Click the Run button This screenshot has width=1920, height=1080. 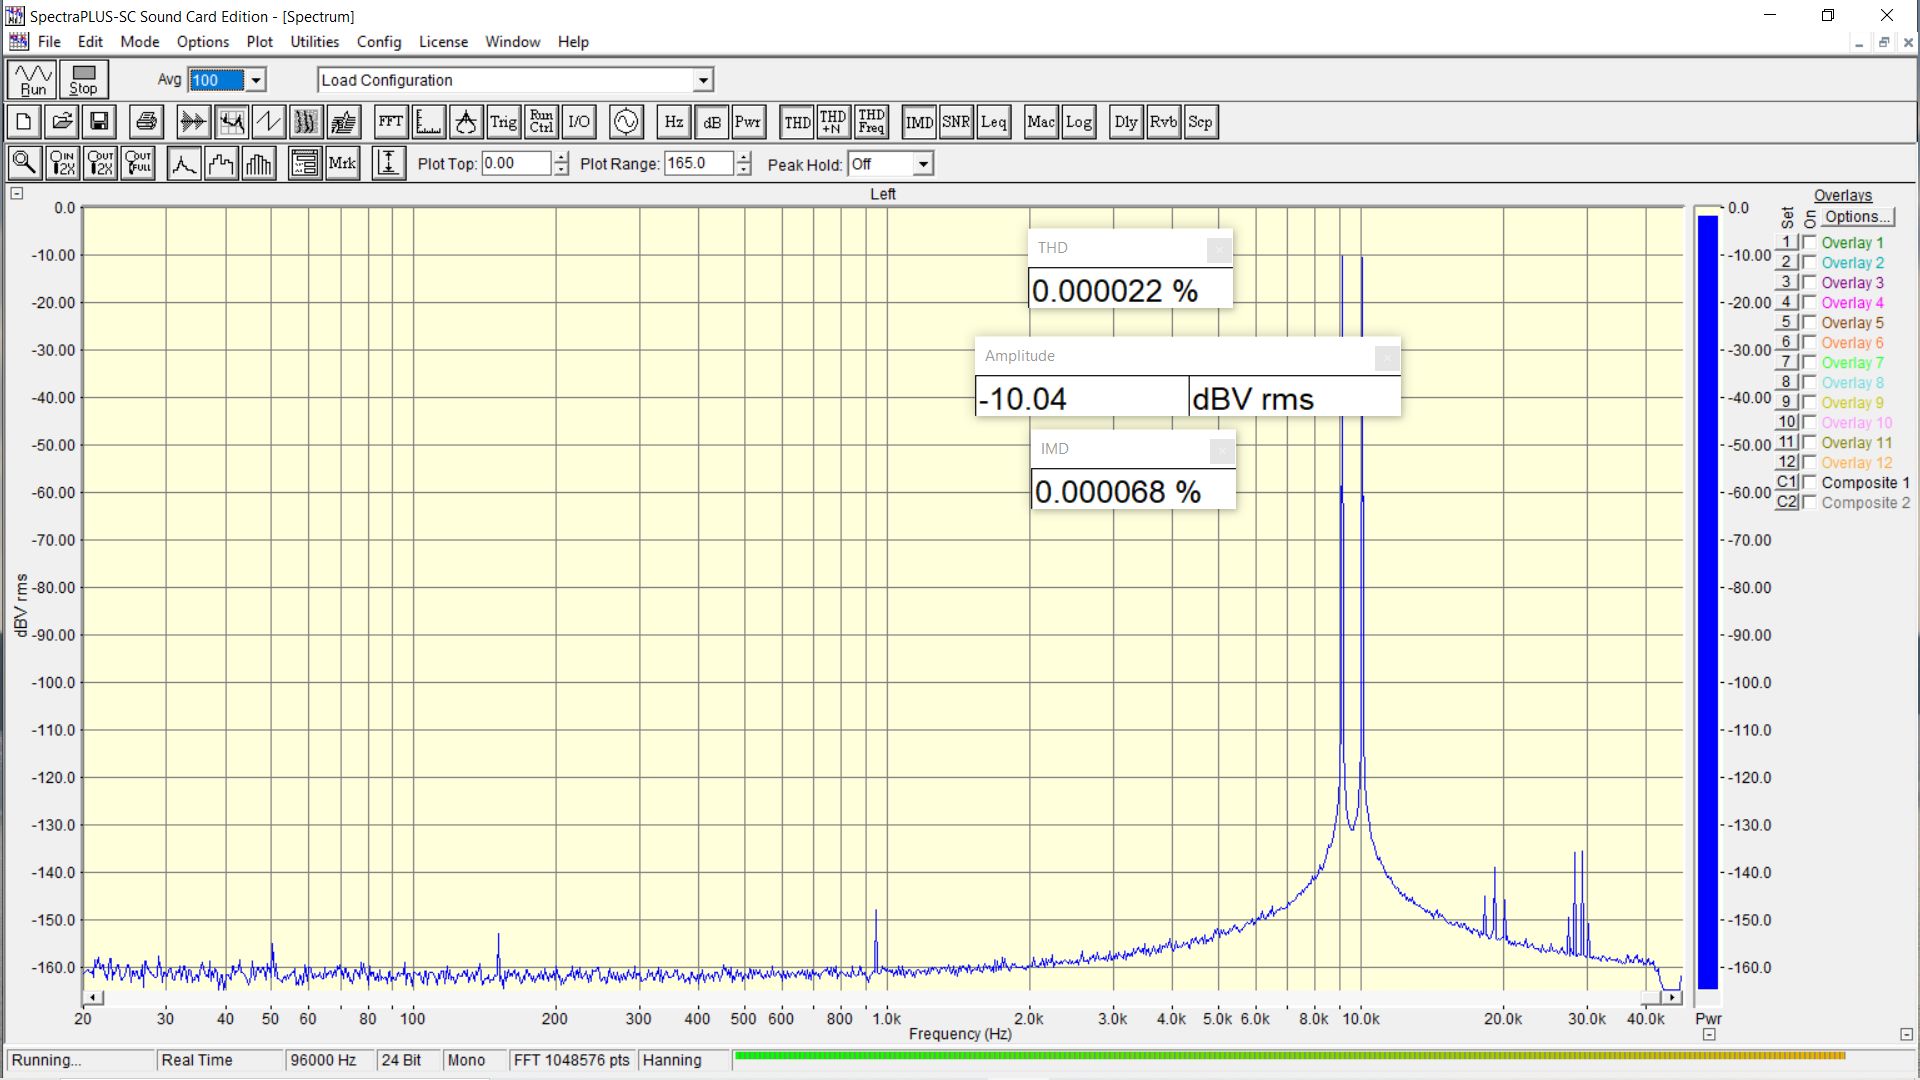point(33,80)
